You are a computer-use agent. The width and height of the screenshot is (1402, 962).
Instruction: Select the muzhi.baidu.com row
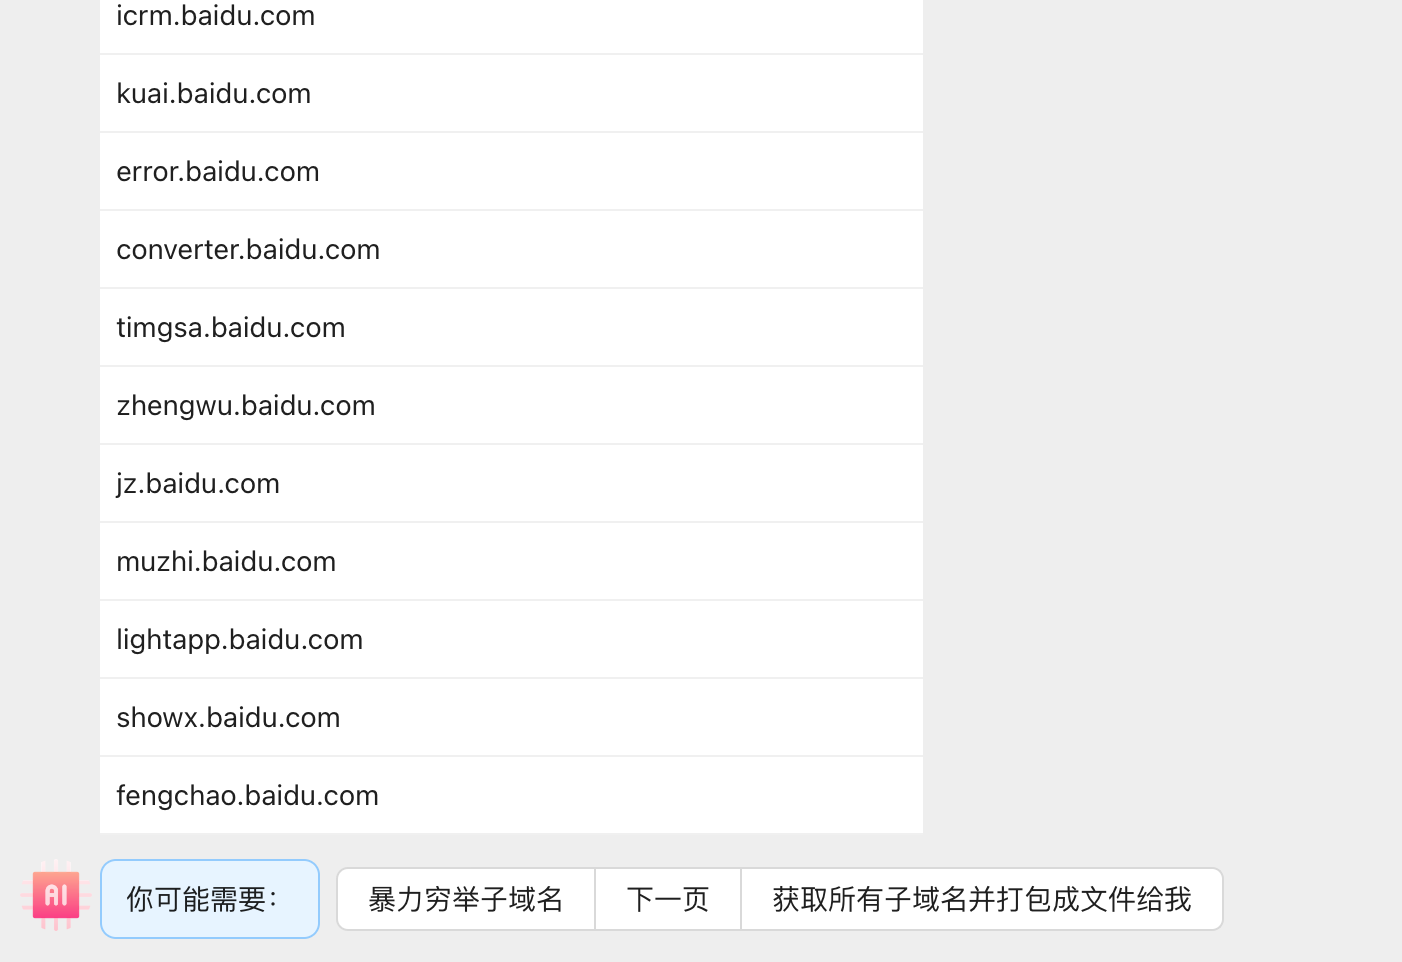click(x=511, y=561)
